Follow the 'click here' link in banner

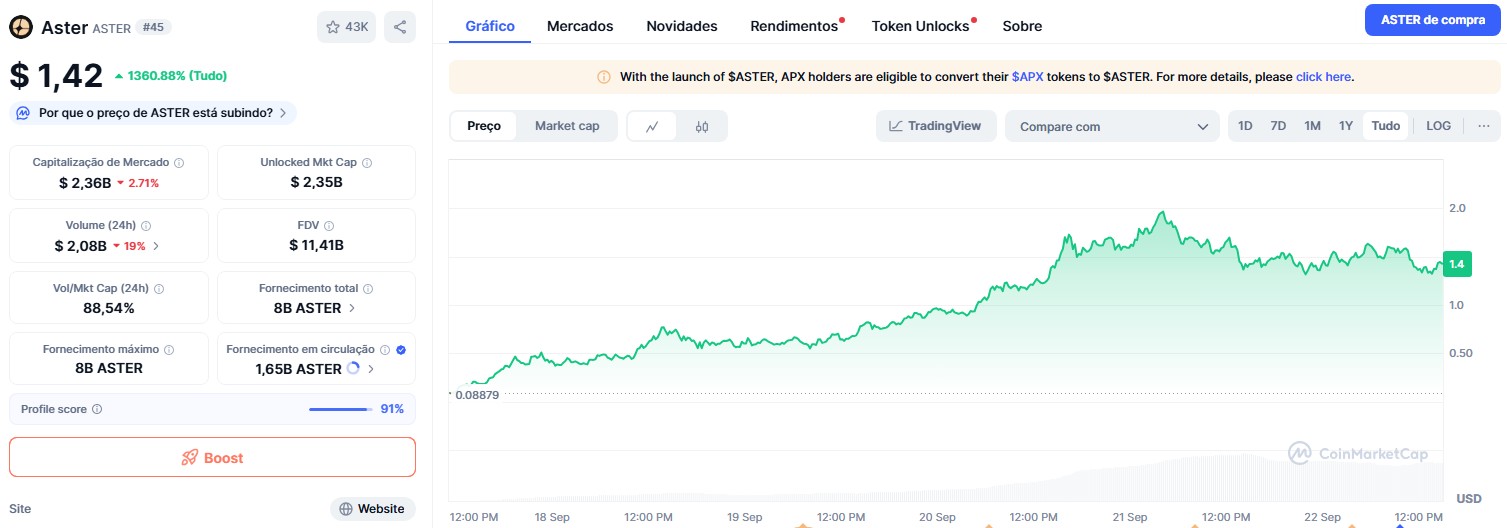pyautogui.click(x=1323, y=76)
